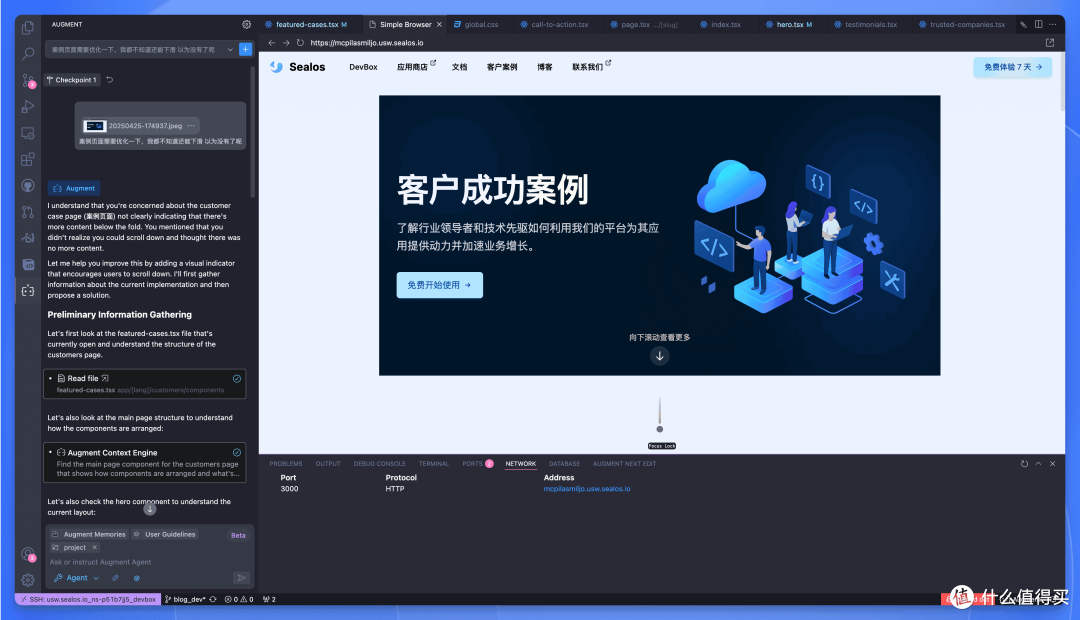This screenshot has width=1080, height=620.
Task: Close the bottom panel
Action: [x=1052, y=464]
